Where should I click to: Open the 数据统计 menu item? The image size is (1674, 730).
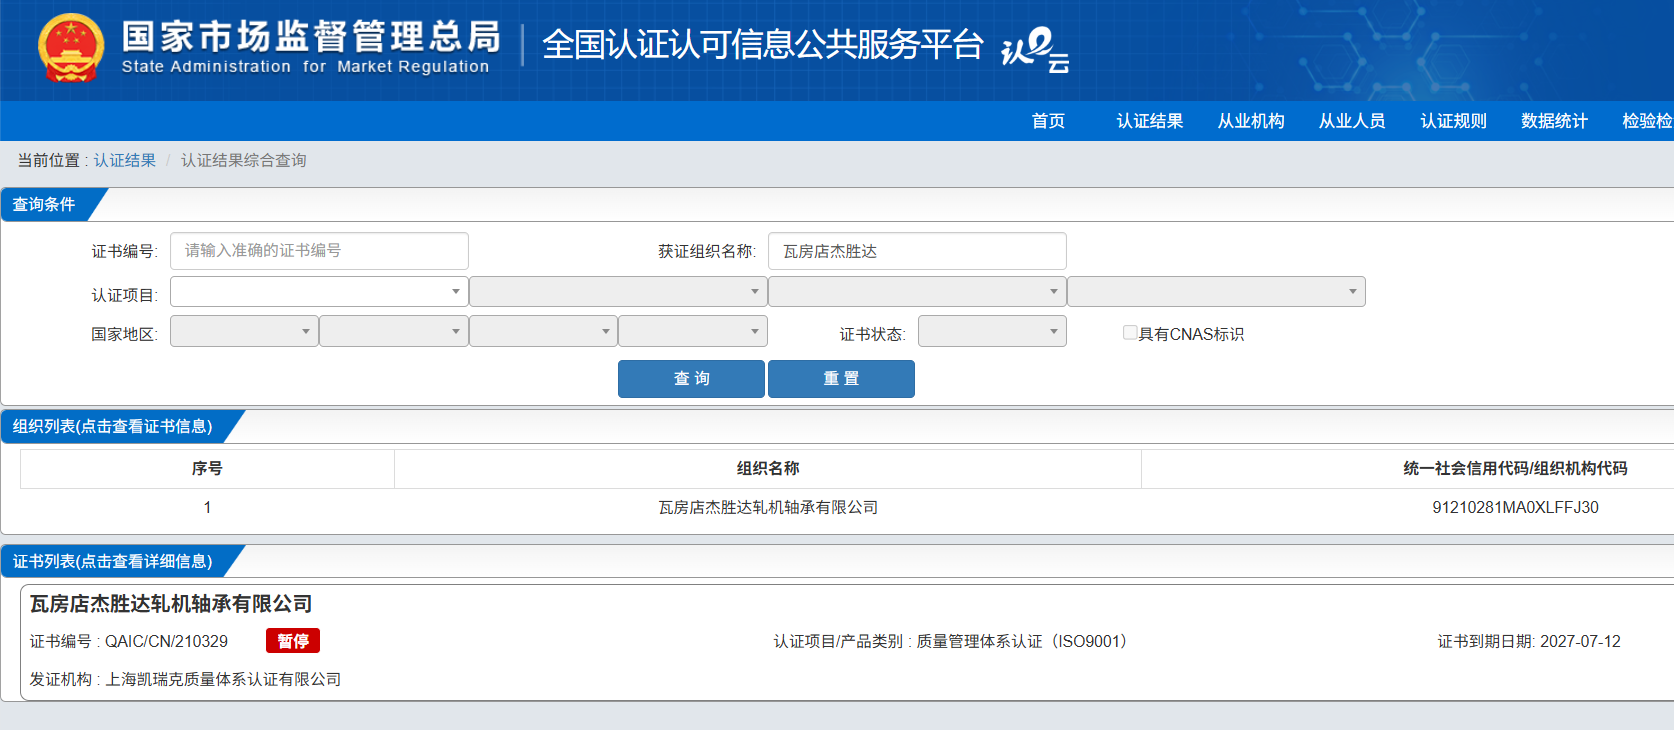pos(1555,121)
